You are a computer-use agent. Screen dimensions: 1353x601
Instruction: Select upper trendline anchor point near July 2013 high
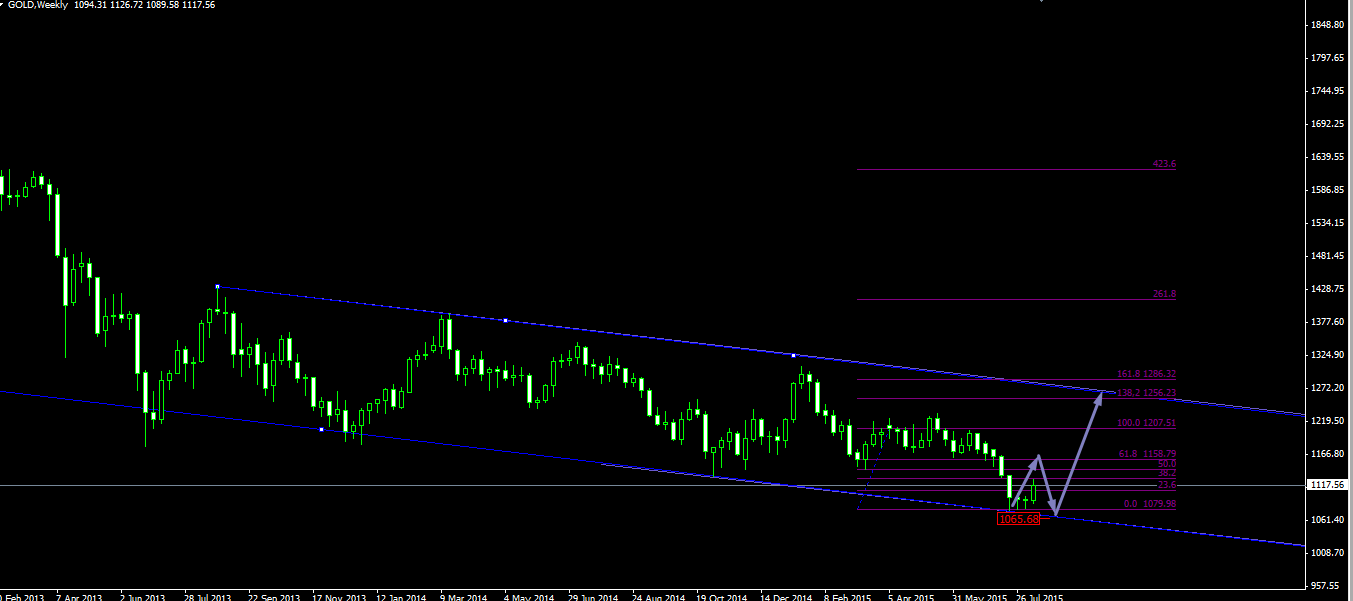217,287
